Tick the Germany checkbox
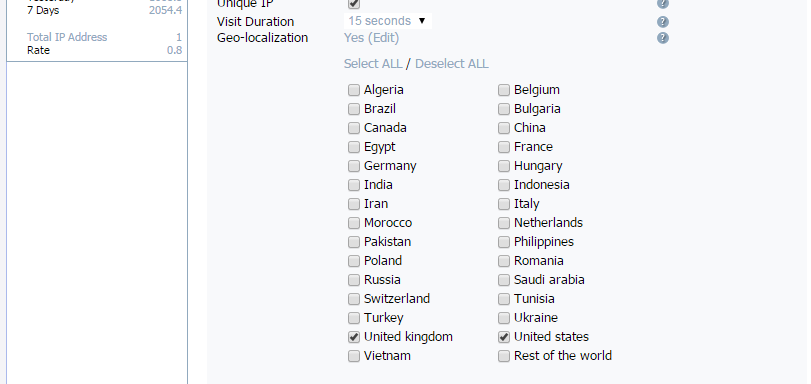Viewport: 811px width, 384px height. click(x=354, y=166)
